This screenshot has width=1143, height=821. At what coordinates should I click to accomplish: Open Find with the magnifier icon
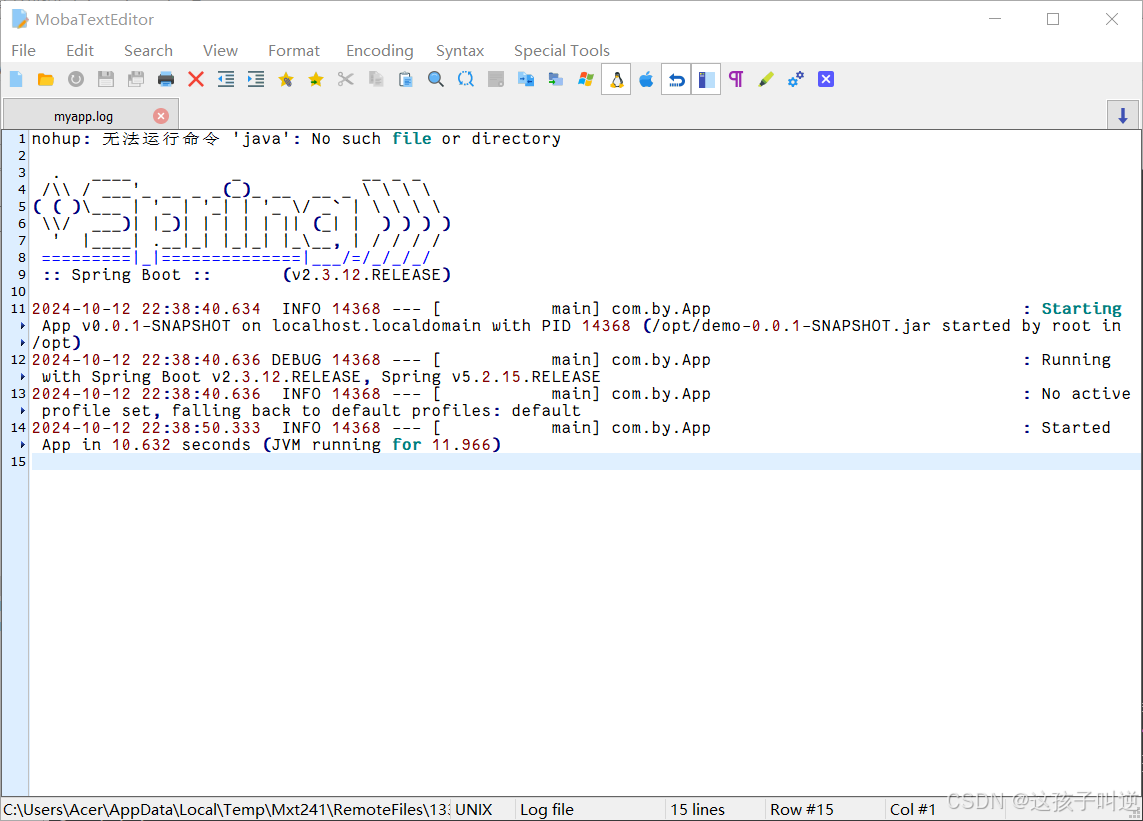(x=436, y=79)
